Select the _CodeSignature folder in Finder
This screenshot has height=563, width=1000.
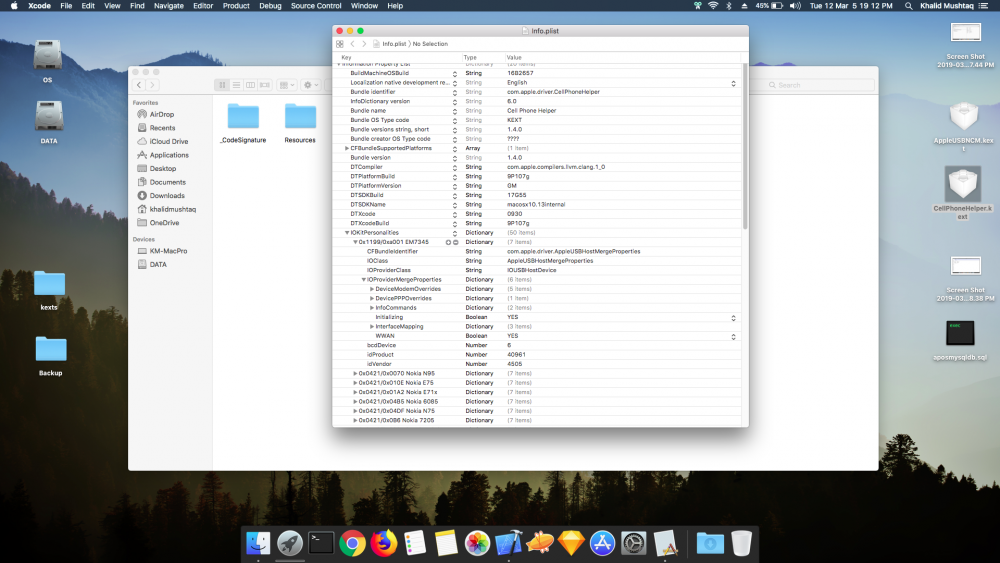pyautogui.click(x=243, y=123)
